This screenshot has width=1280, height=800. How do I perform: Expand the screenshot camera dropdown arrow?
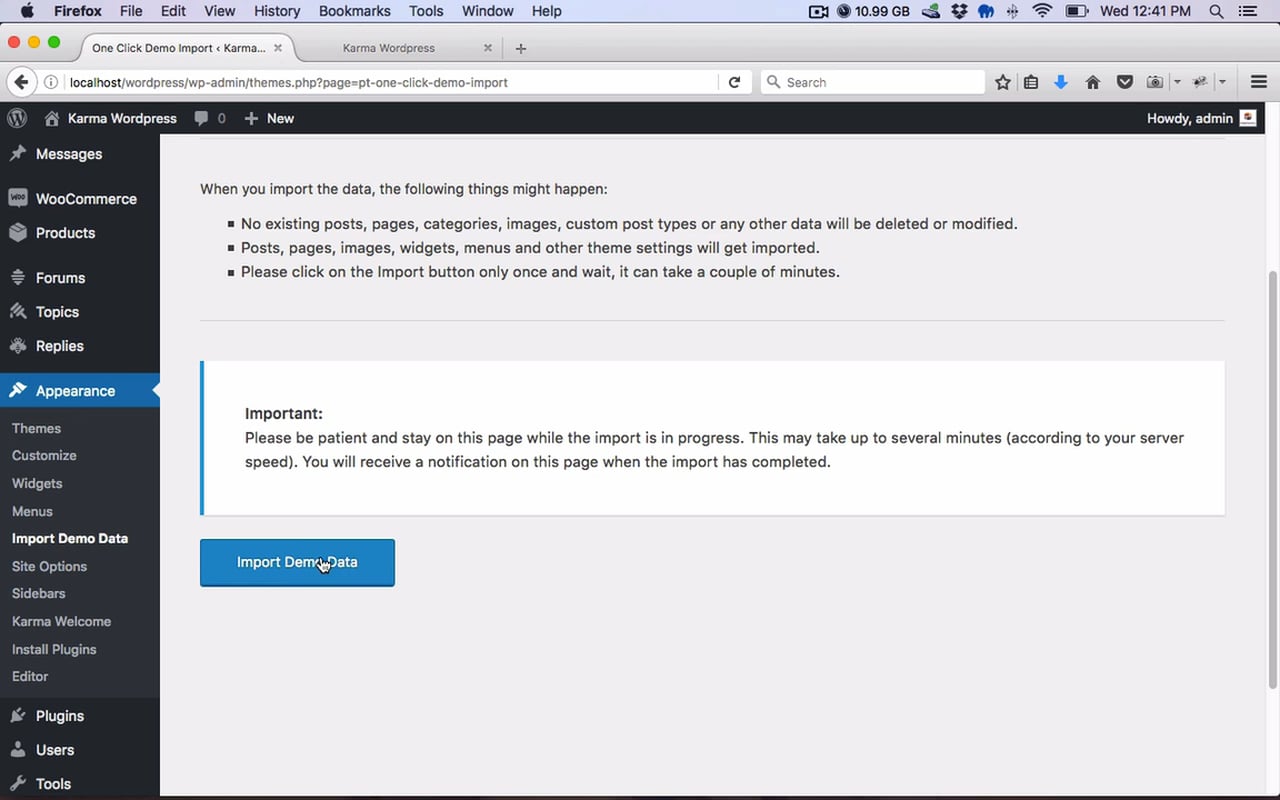coord(1177,82)
